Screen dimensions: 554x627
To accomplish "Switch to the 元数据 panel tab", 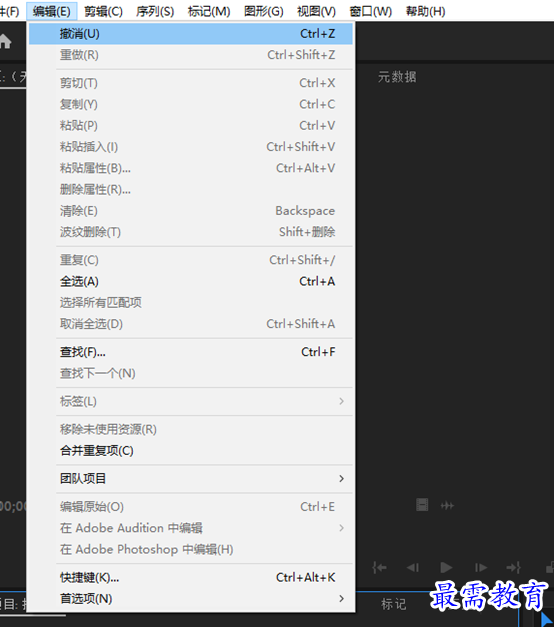I will tap(397, 77).
